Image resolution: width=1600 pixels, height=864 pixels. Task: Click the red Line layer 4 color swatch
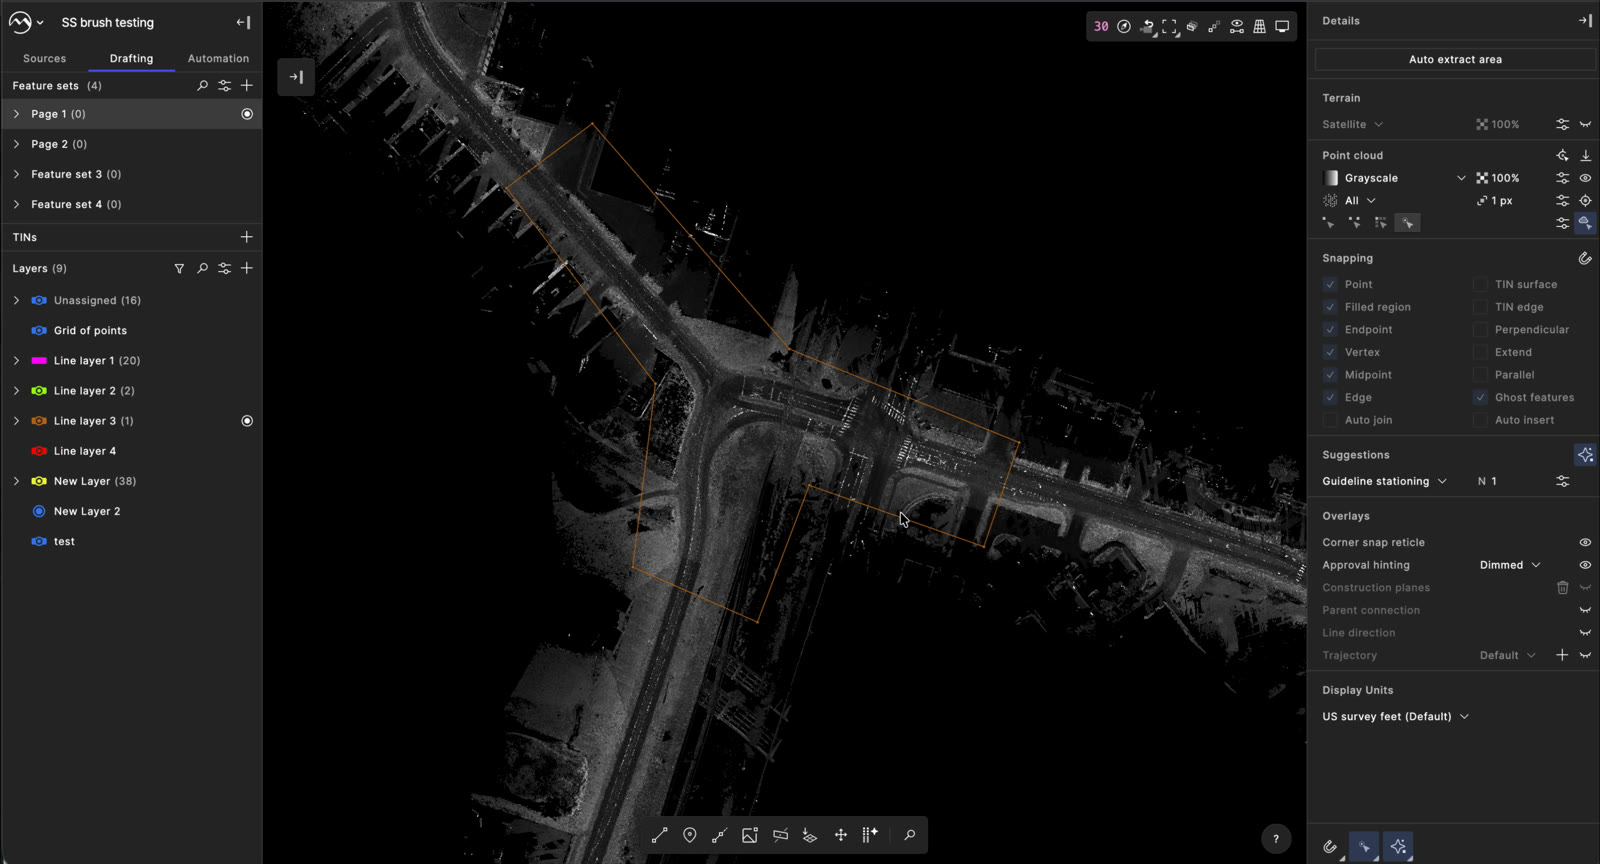39,451
